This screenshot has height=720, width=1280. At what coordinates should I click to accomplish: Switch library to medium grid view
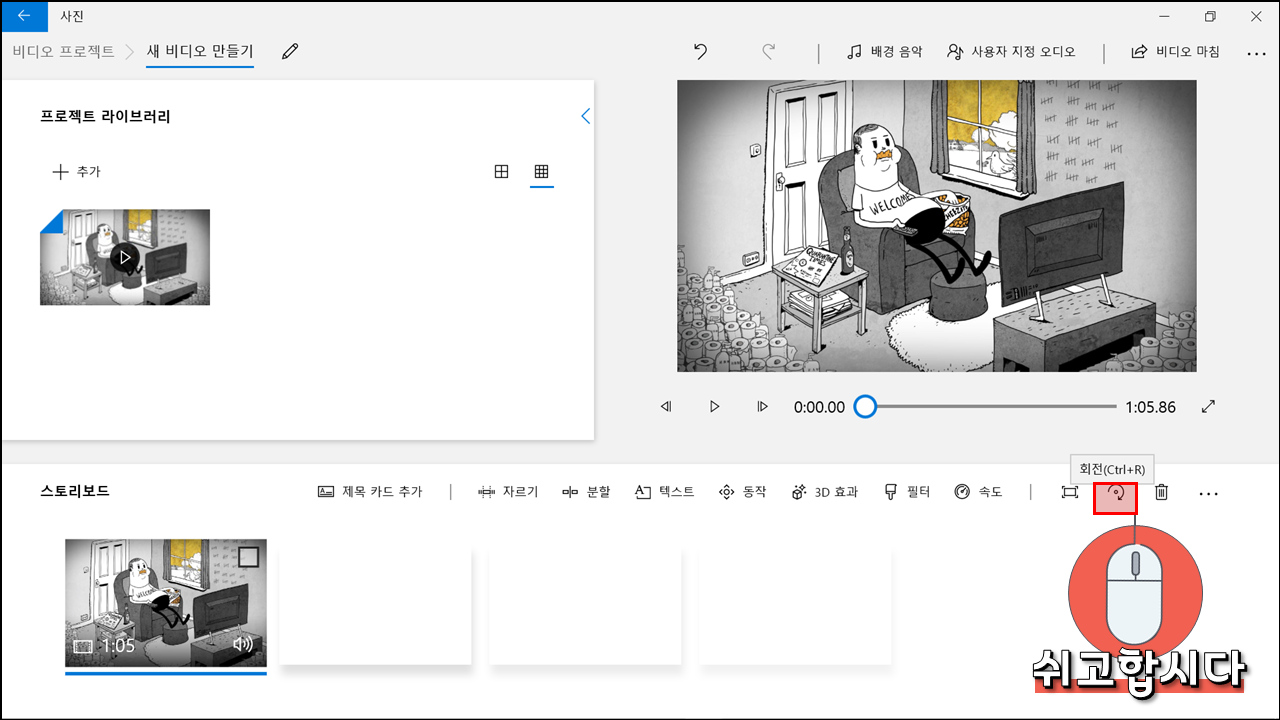pyautogui.click(x=502, y=172)
